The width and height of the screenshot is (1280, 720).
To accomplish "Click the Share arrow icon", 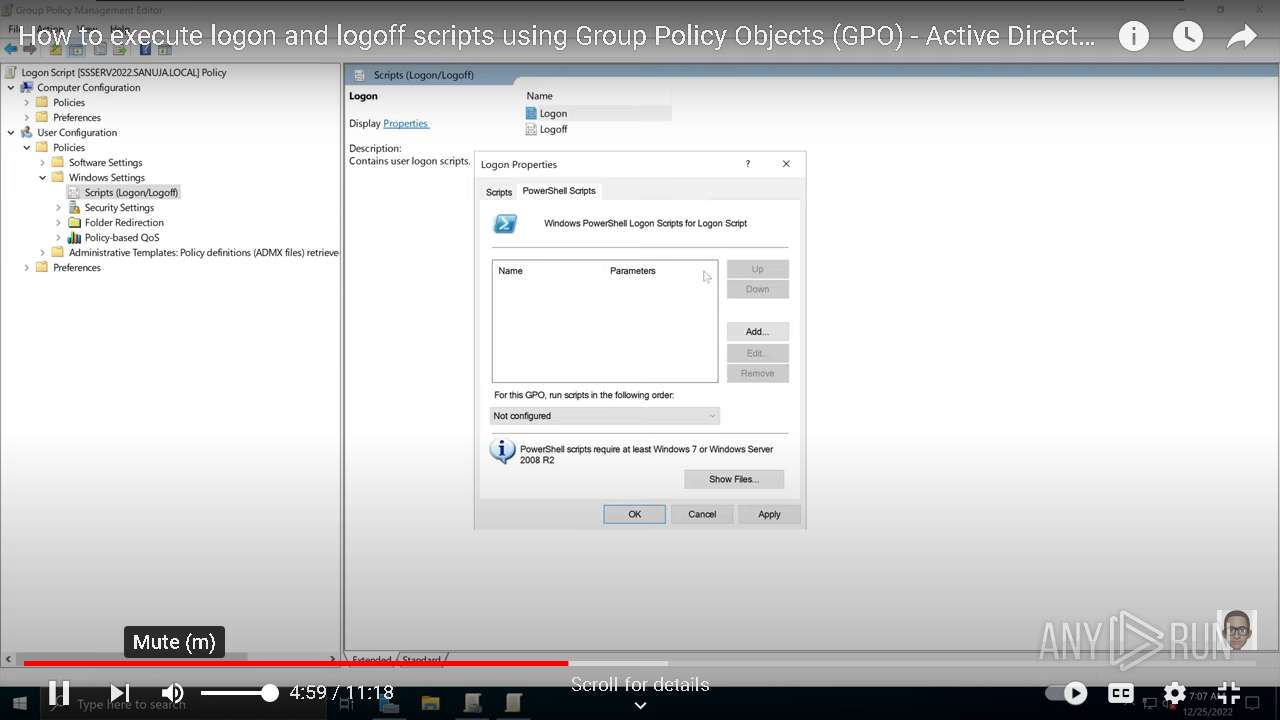I will point(1241,37).
